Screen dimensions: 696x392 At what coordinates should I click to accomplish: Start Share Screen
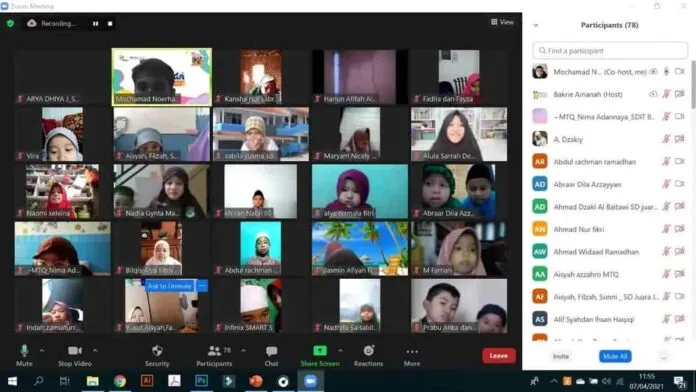(320, 355)
